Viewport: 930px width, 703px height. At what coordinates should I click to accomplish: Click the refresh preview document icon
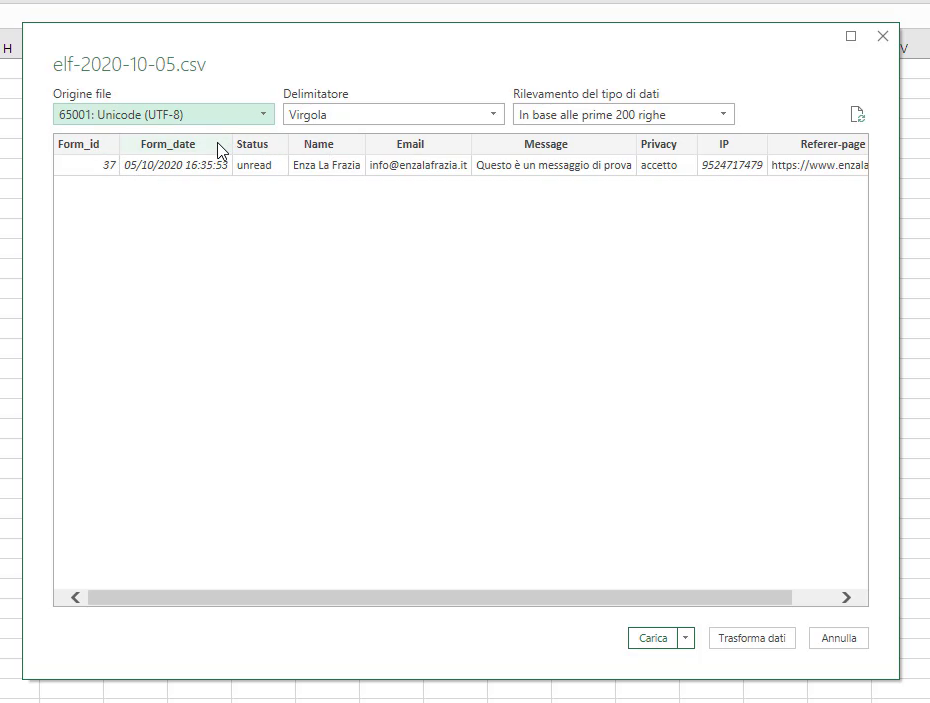click(x=856, y=115)
